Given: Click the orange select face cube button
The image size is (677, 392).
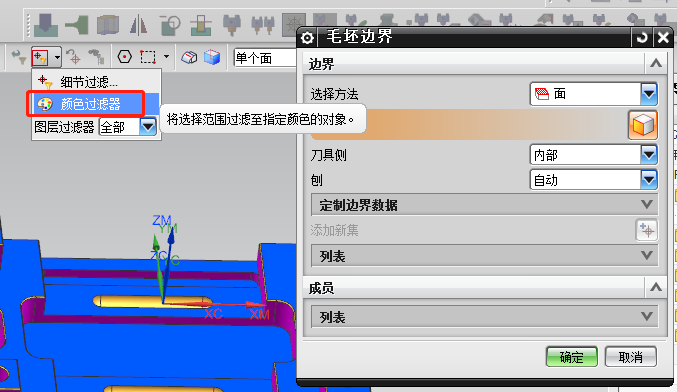Looking at the screenshot, I should tap(642, 125).
